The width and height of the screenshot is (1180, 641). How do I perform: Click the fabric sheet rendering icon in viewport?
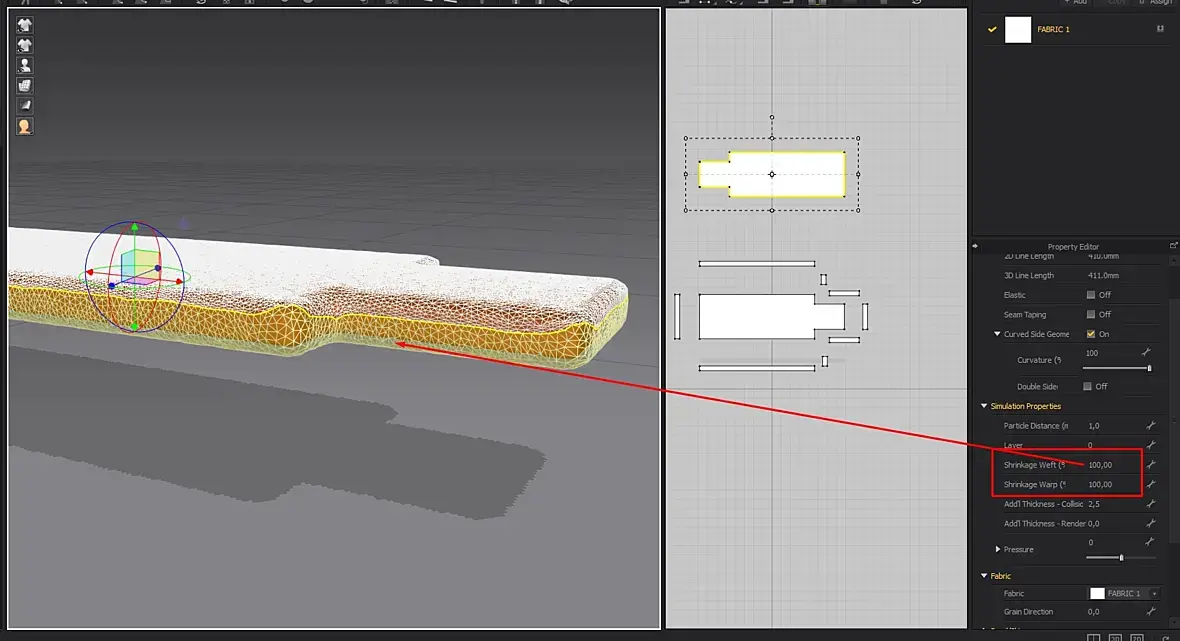click(24, 106)
